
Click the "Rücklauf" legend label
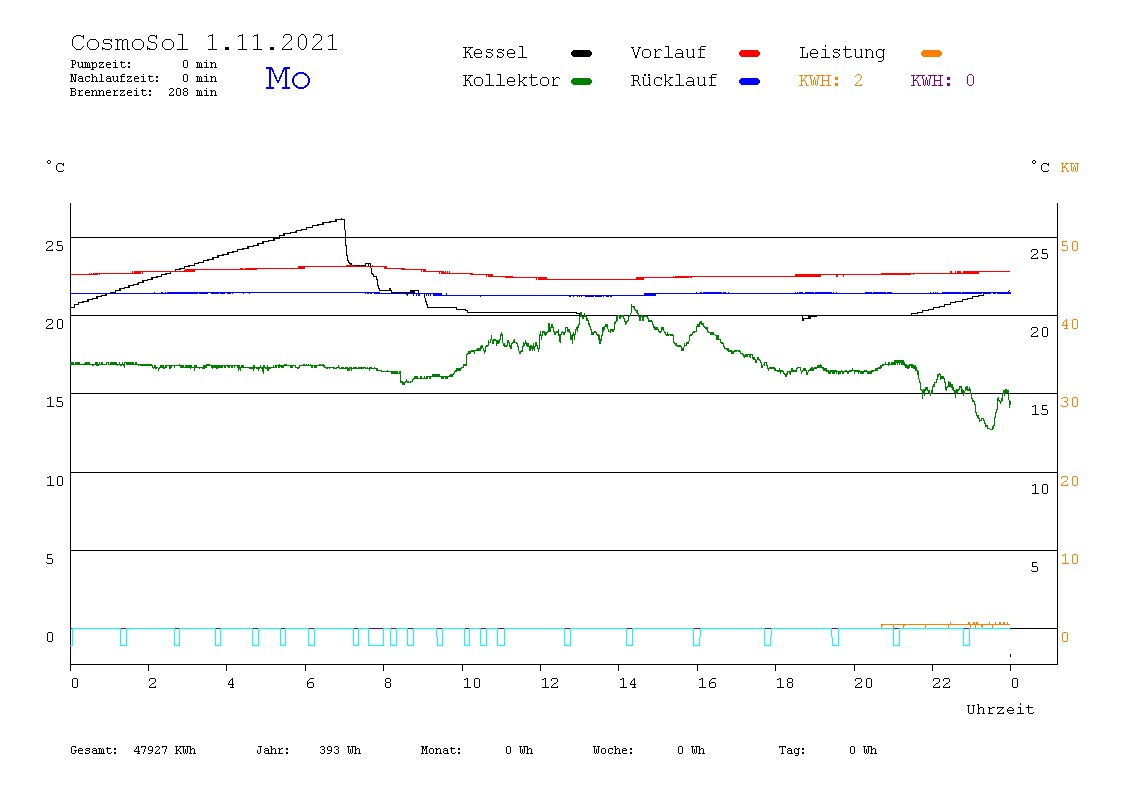pos(674,81)
